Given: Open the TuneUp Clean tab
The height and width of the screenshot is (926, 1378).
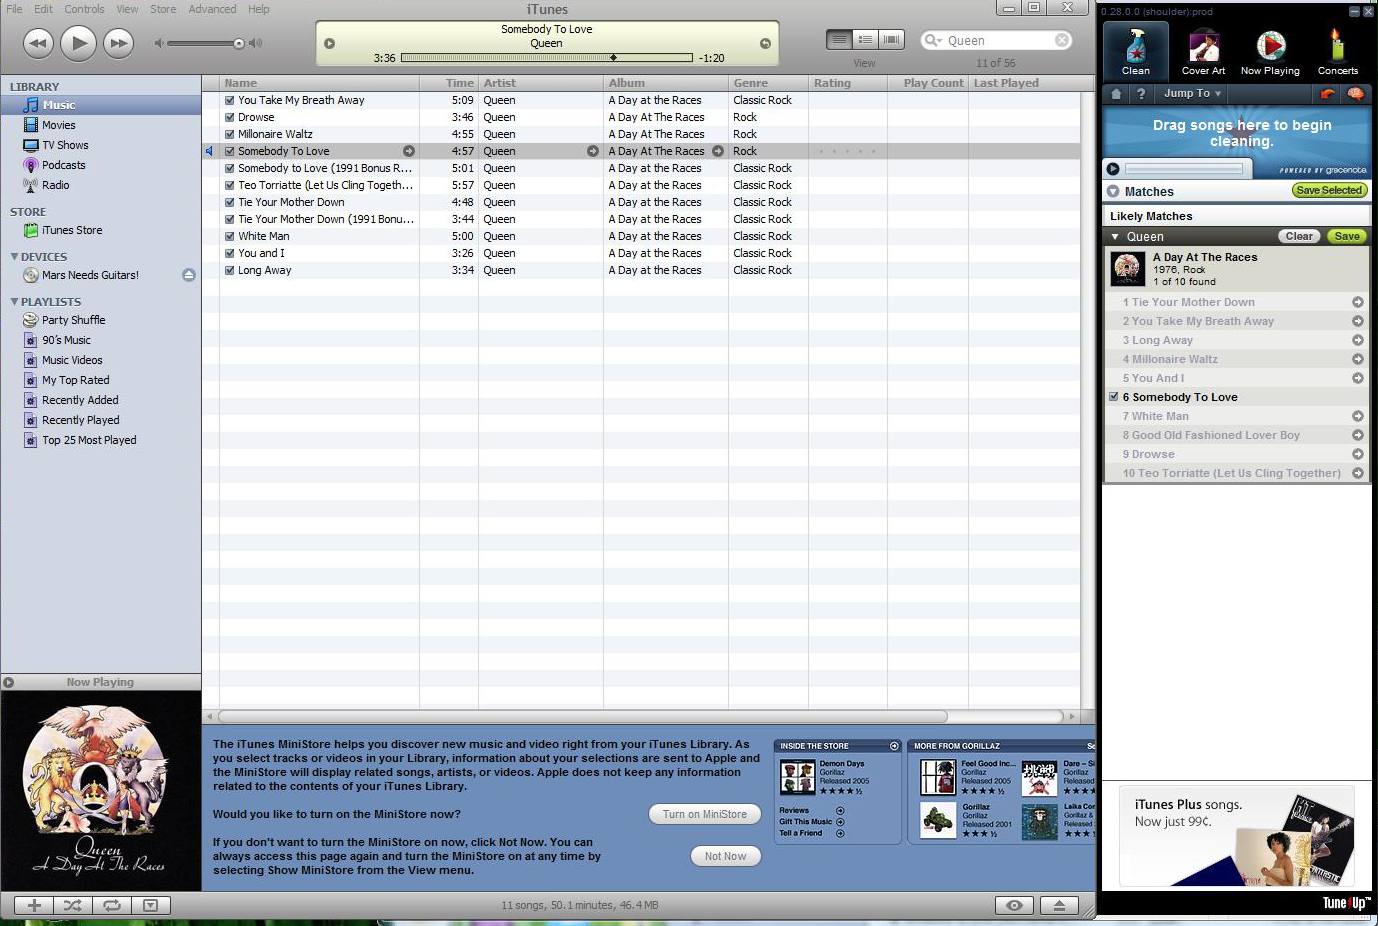Looking at the screenshot, I should pos(1135,52).
